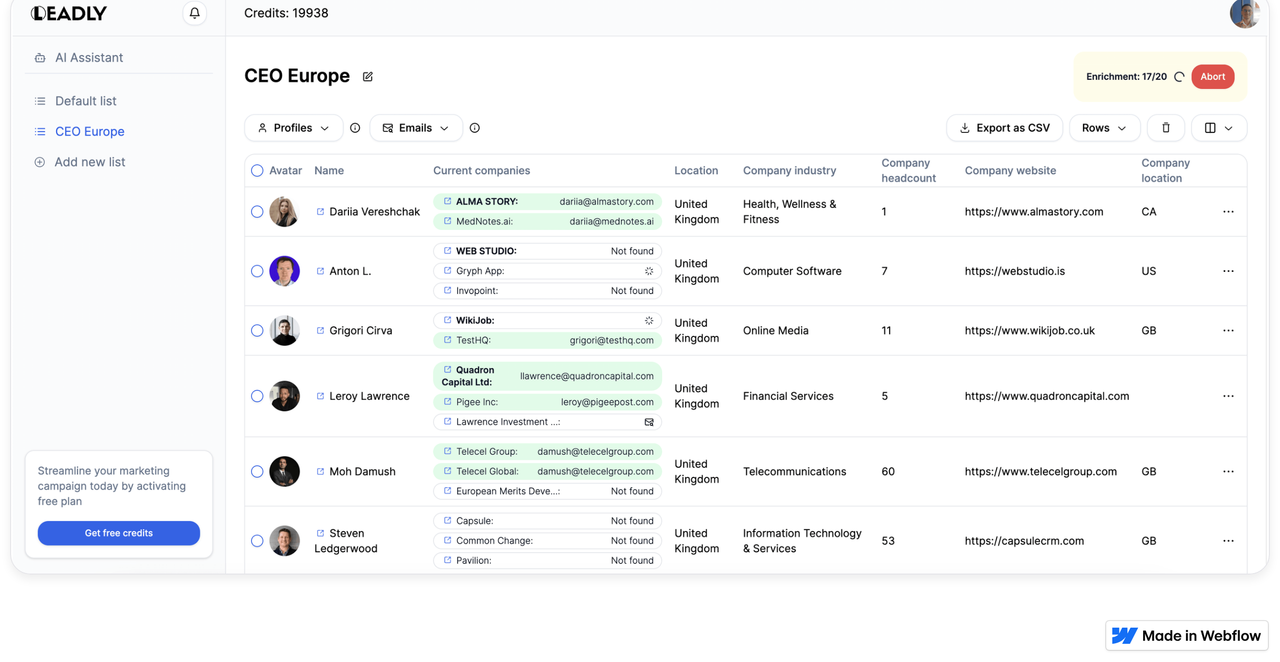Open the wikijob.co.uk website link
Screen dimensions: 1280x662
(1030, 330)
